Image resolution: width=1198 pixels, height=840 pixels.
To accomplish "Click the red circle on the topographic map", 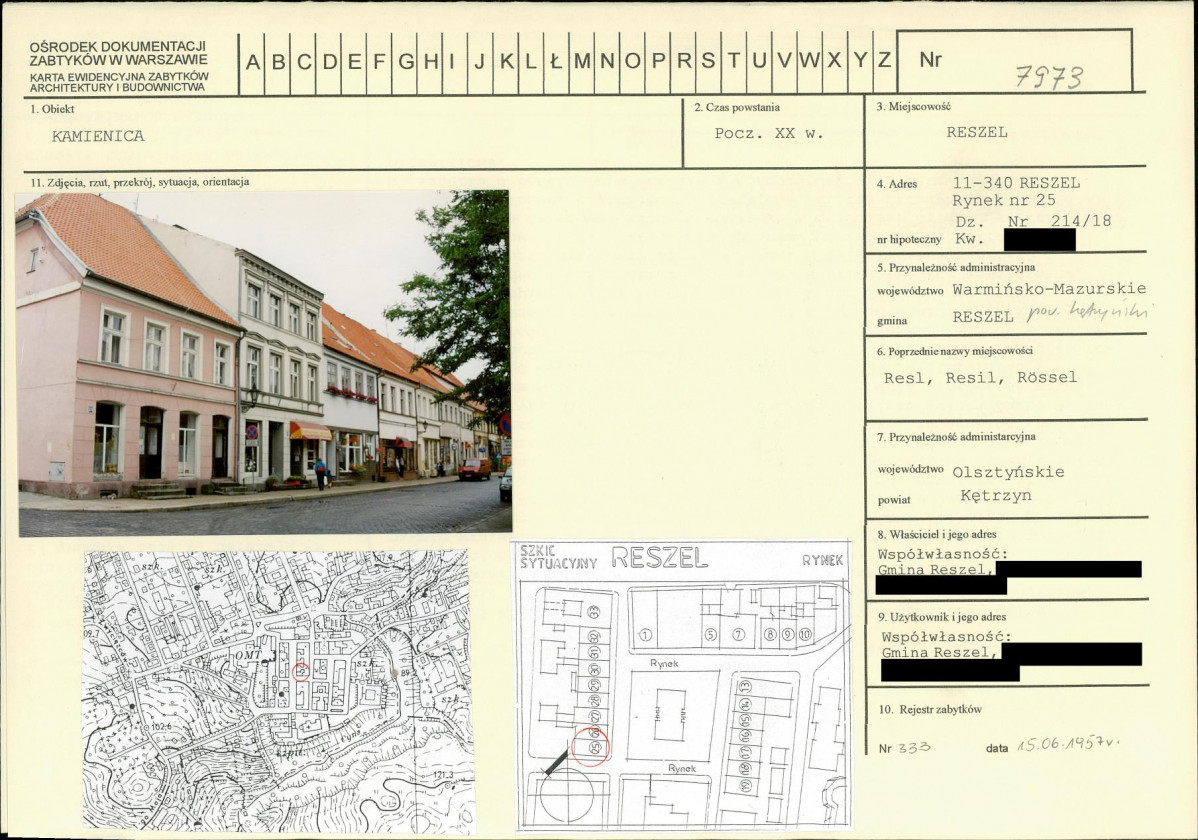I will coord(301,672).
